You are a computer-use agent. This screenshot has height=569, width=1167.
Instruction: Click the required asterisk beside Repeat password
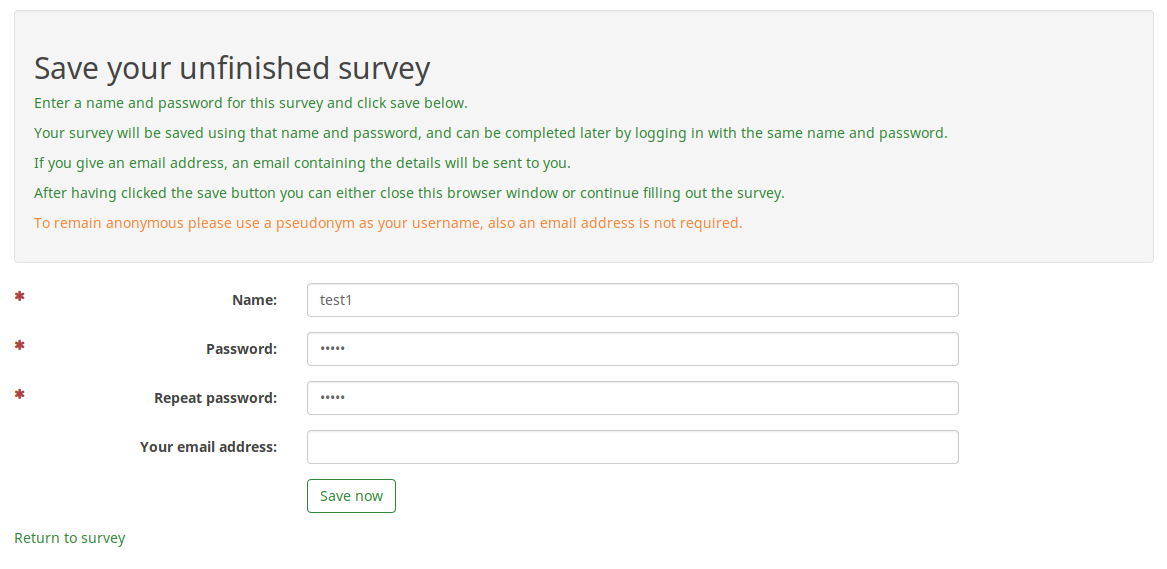(19, 395)
